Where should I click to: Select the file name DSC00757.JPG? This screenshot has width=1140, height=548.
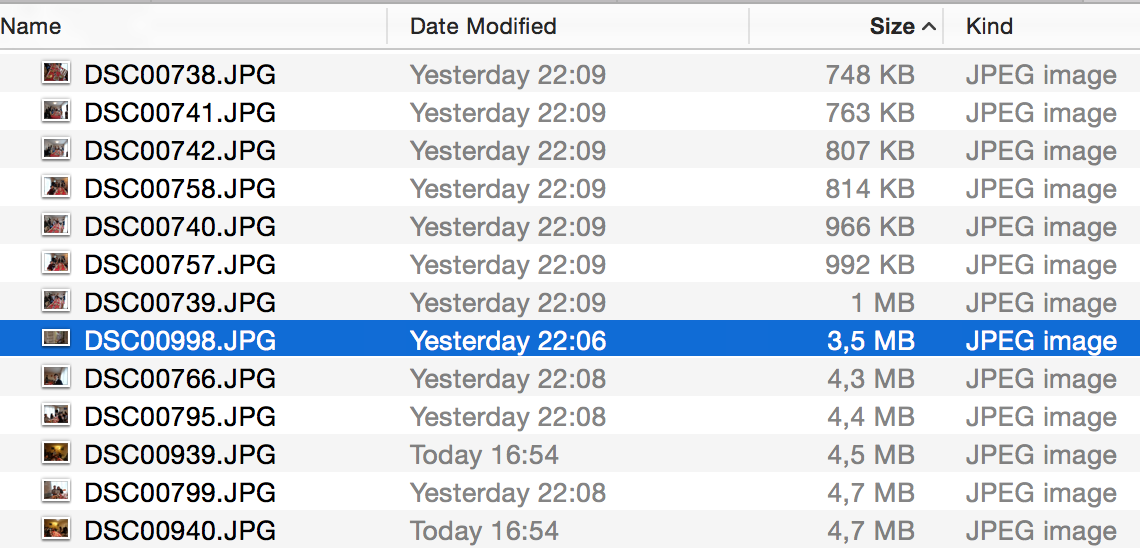[x=180, y=265]
